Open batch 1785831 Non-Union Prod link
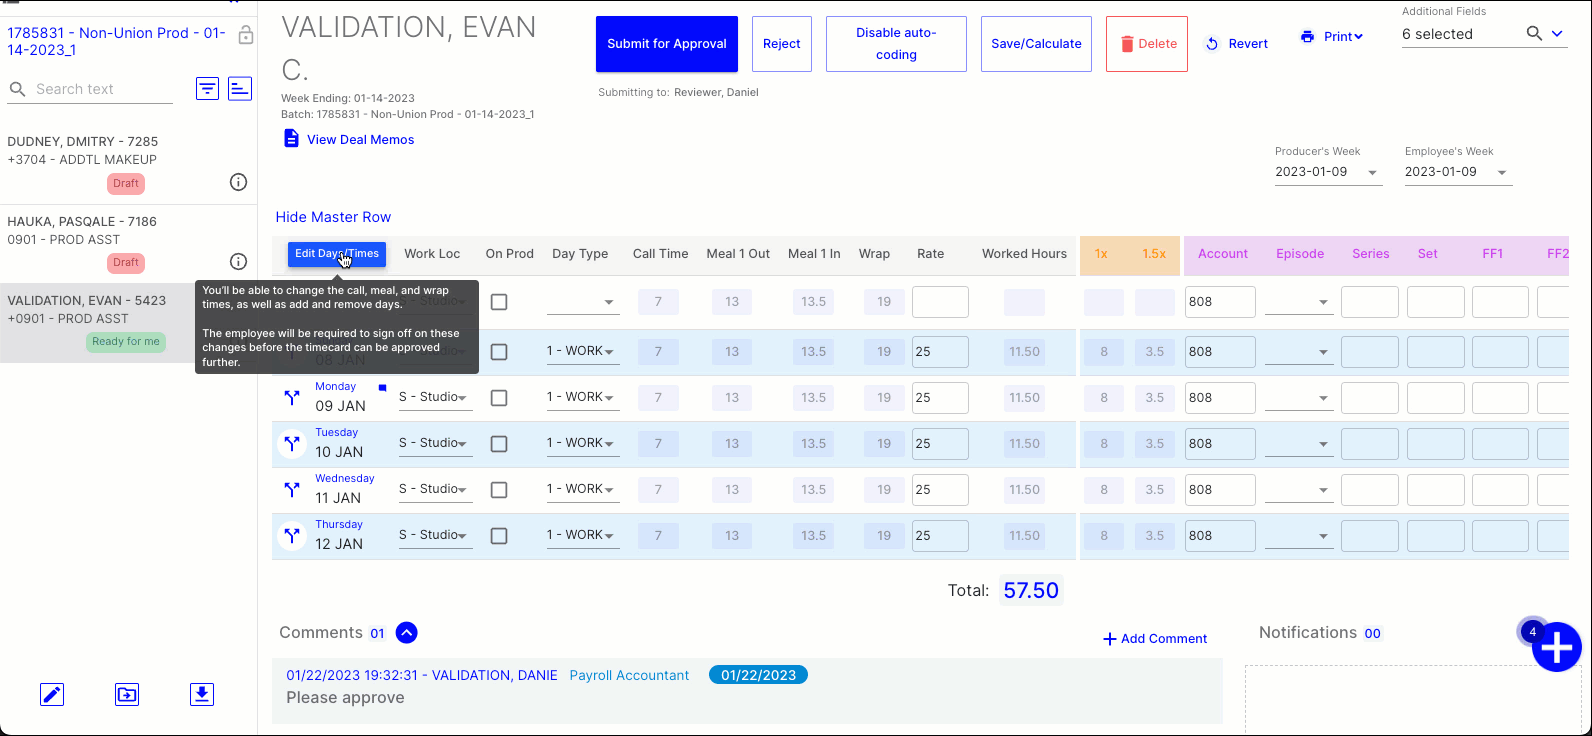Image resolution: width=1592 pixels, height=736 pixels. coord(117,41)
